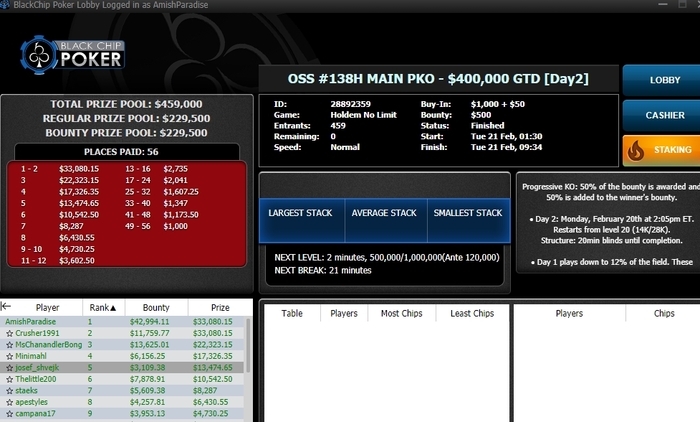Screen dimensions: 700x422
Task: Select player apestyles name
Action: coord(31,402)
